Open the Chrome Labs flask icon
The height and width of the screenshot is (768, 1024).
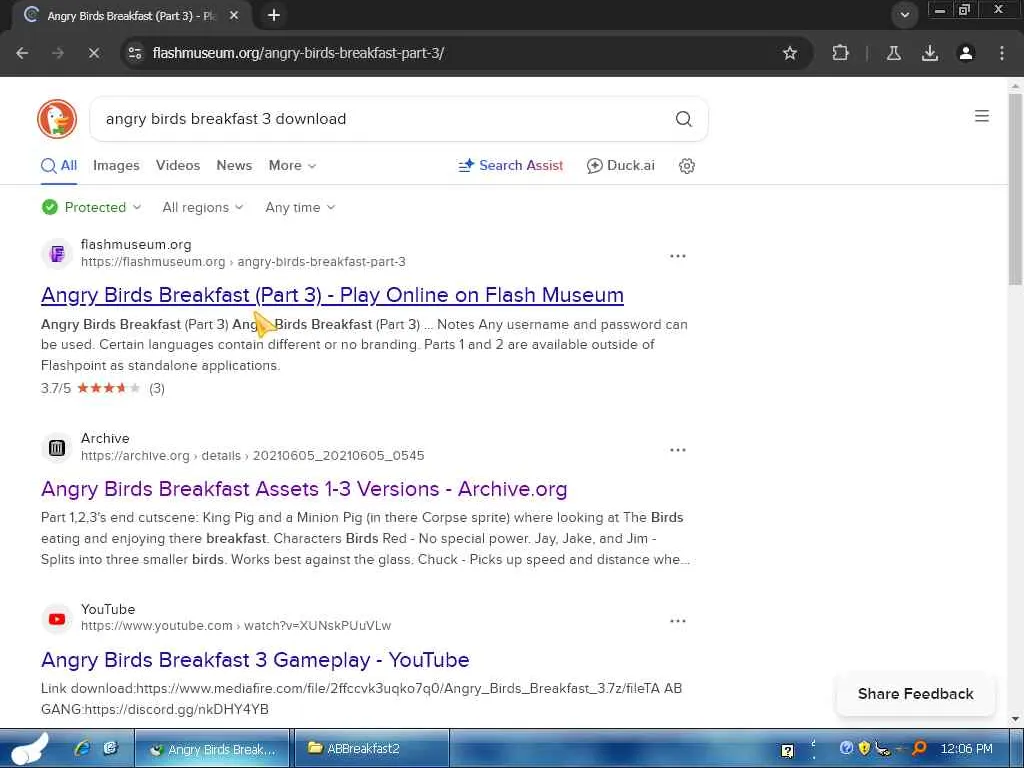pyautogui.click(x=894, y=54)
